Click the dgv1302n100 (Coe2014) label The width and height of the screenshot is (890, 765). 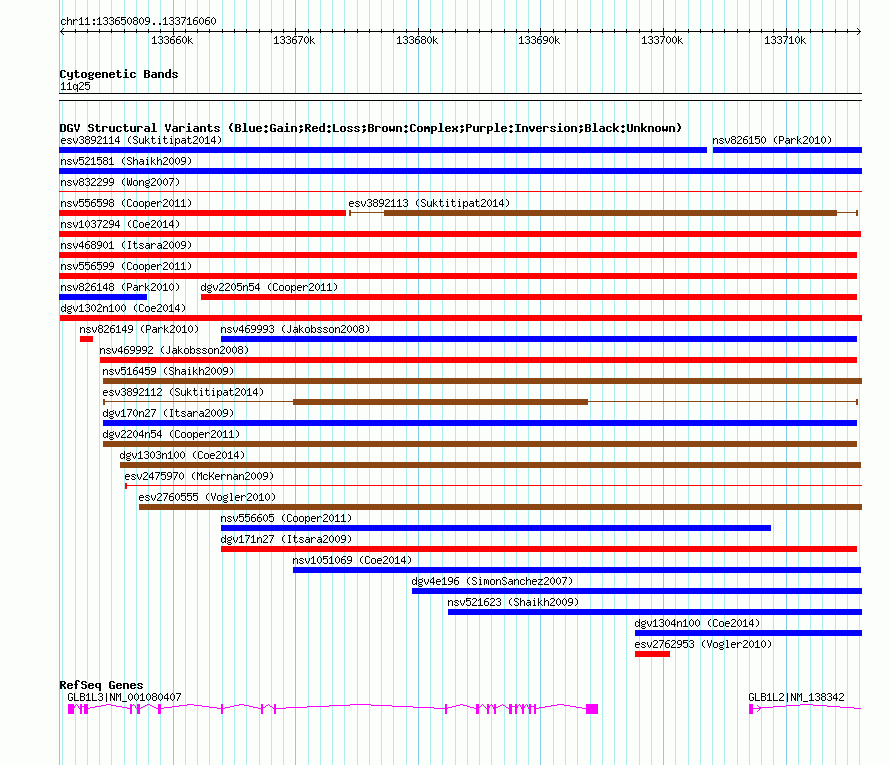(123, 308)
